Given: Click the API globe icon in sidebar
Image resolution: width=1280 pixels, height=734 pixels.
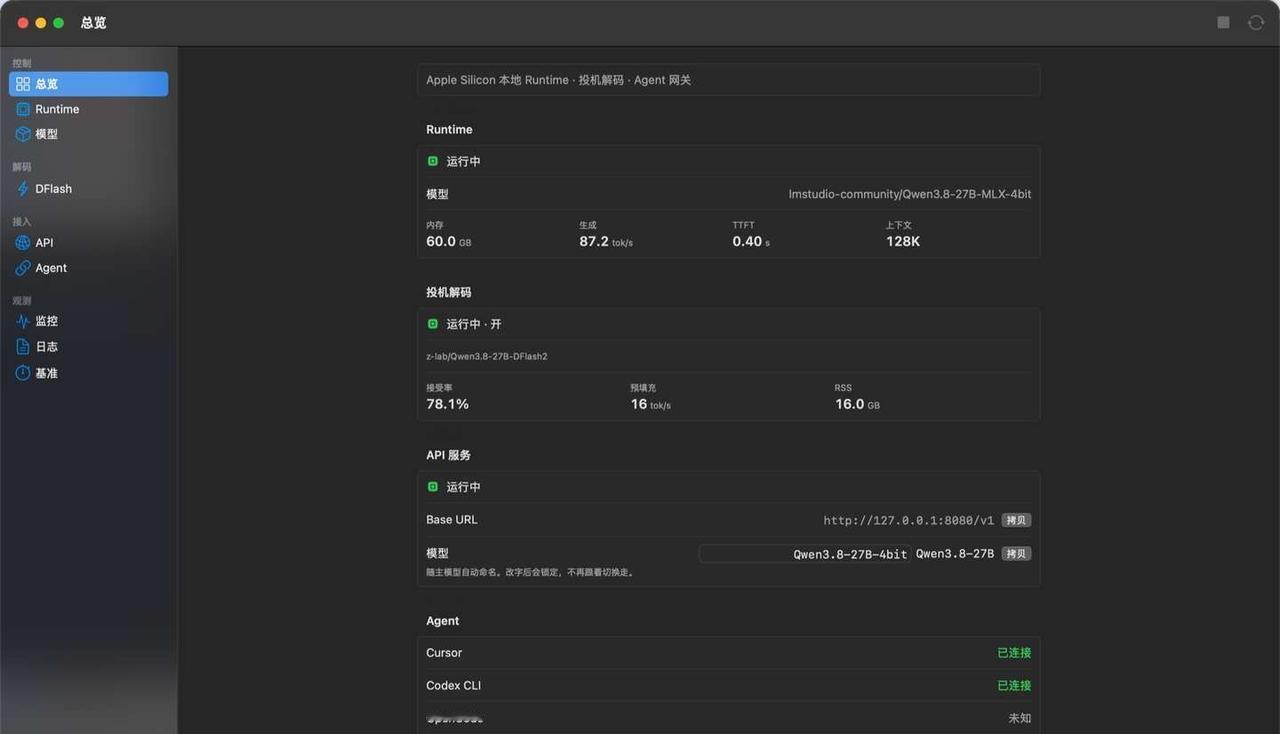Looking at the screenshot, I should [x=23, y=243].
